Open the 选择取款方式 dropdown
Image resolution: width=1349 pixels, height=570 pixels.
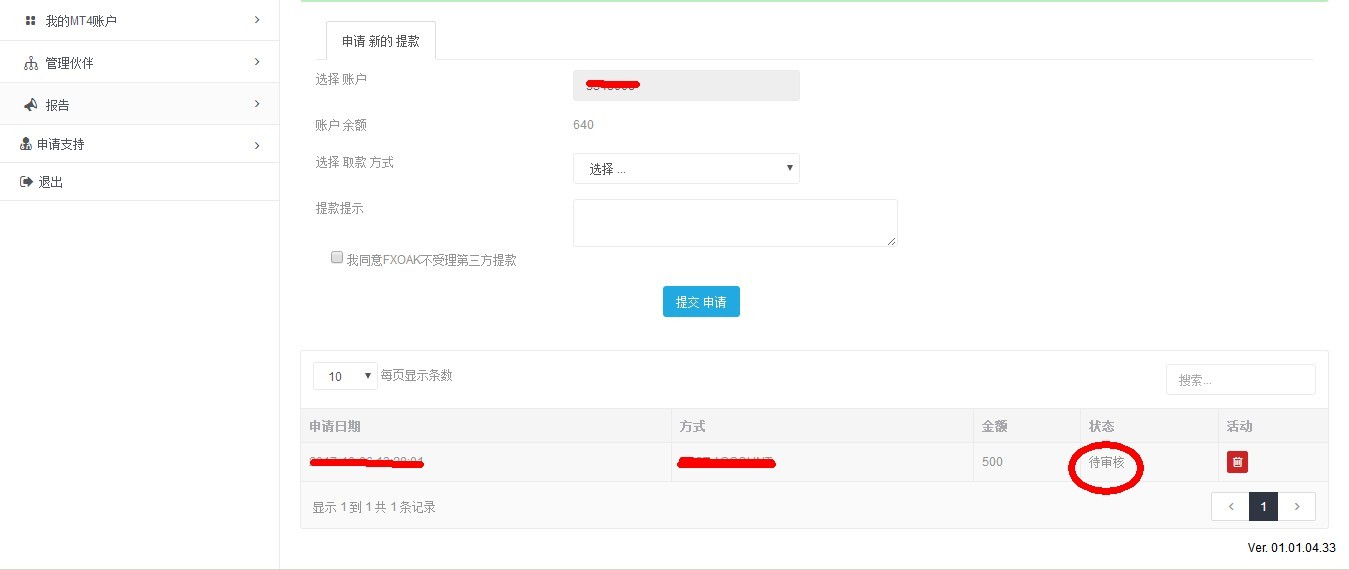coord(686,169)
